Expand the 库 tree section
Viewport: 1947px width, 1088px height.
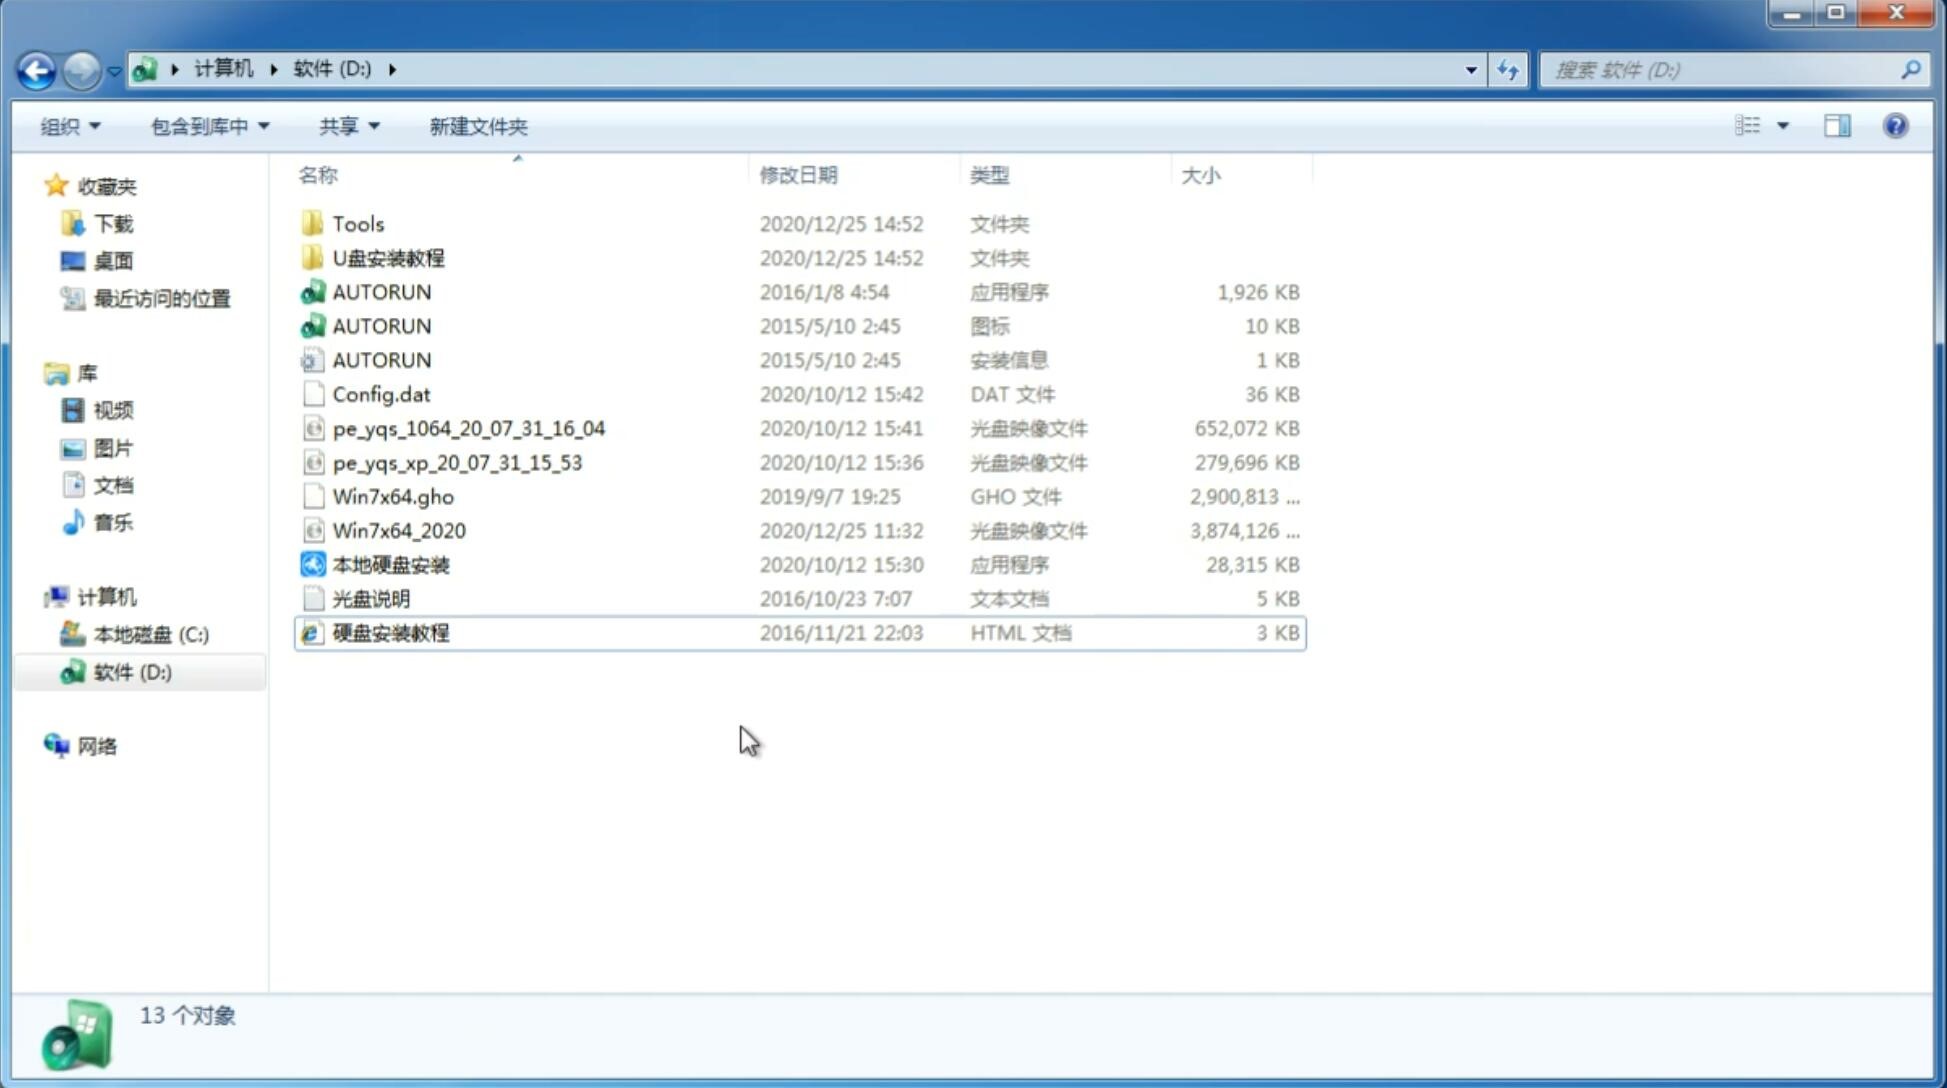[x=39, y=372]
